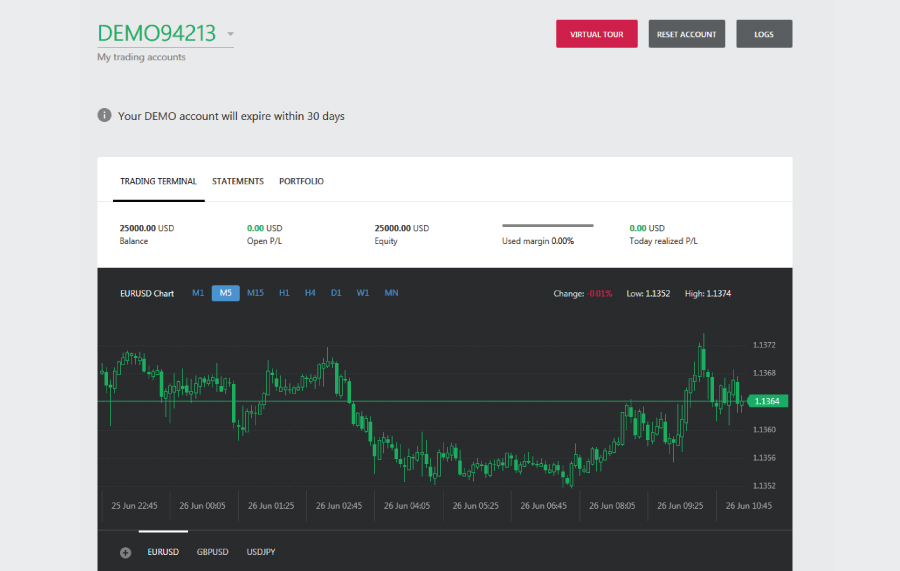
Task: Click the 26 Jun 05:25 time label
Action: click(475, 506)
